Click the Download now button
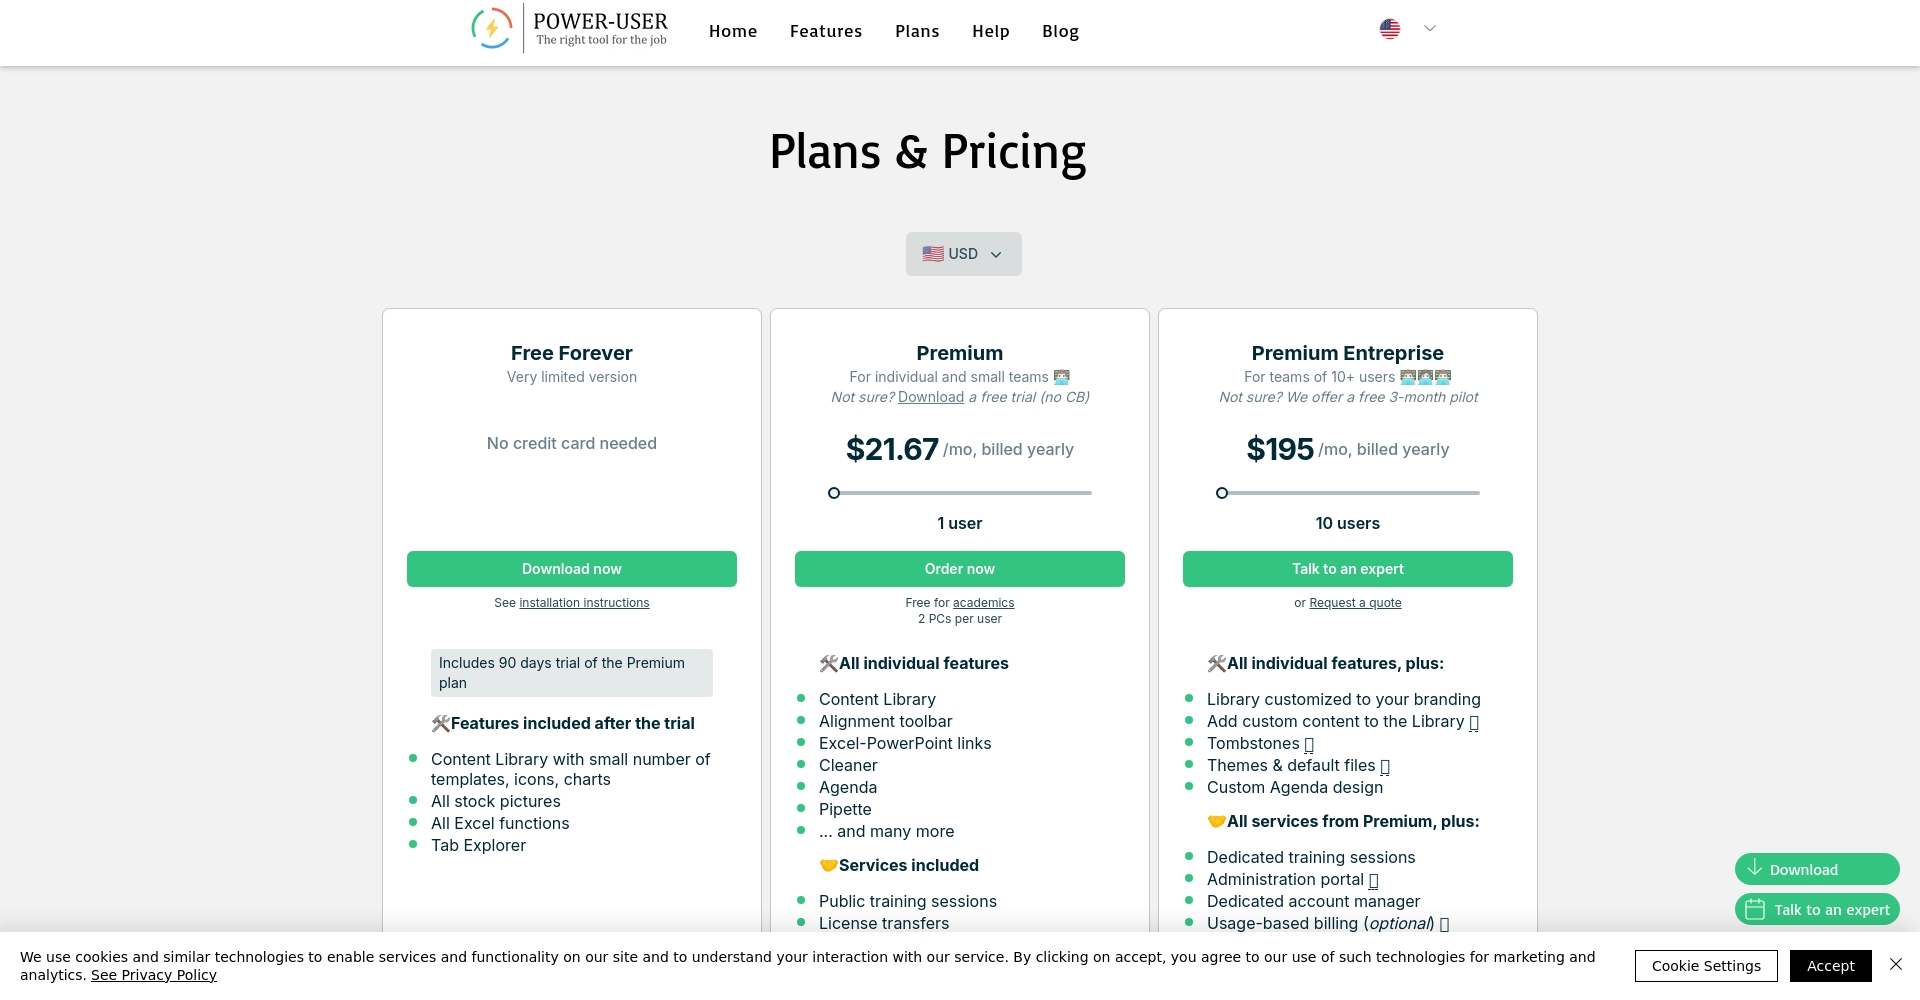This screenshot has height=1000, width=1920. pos(572,569)
